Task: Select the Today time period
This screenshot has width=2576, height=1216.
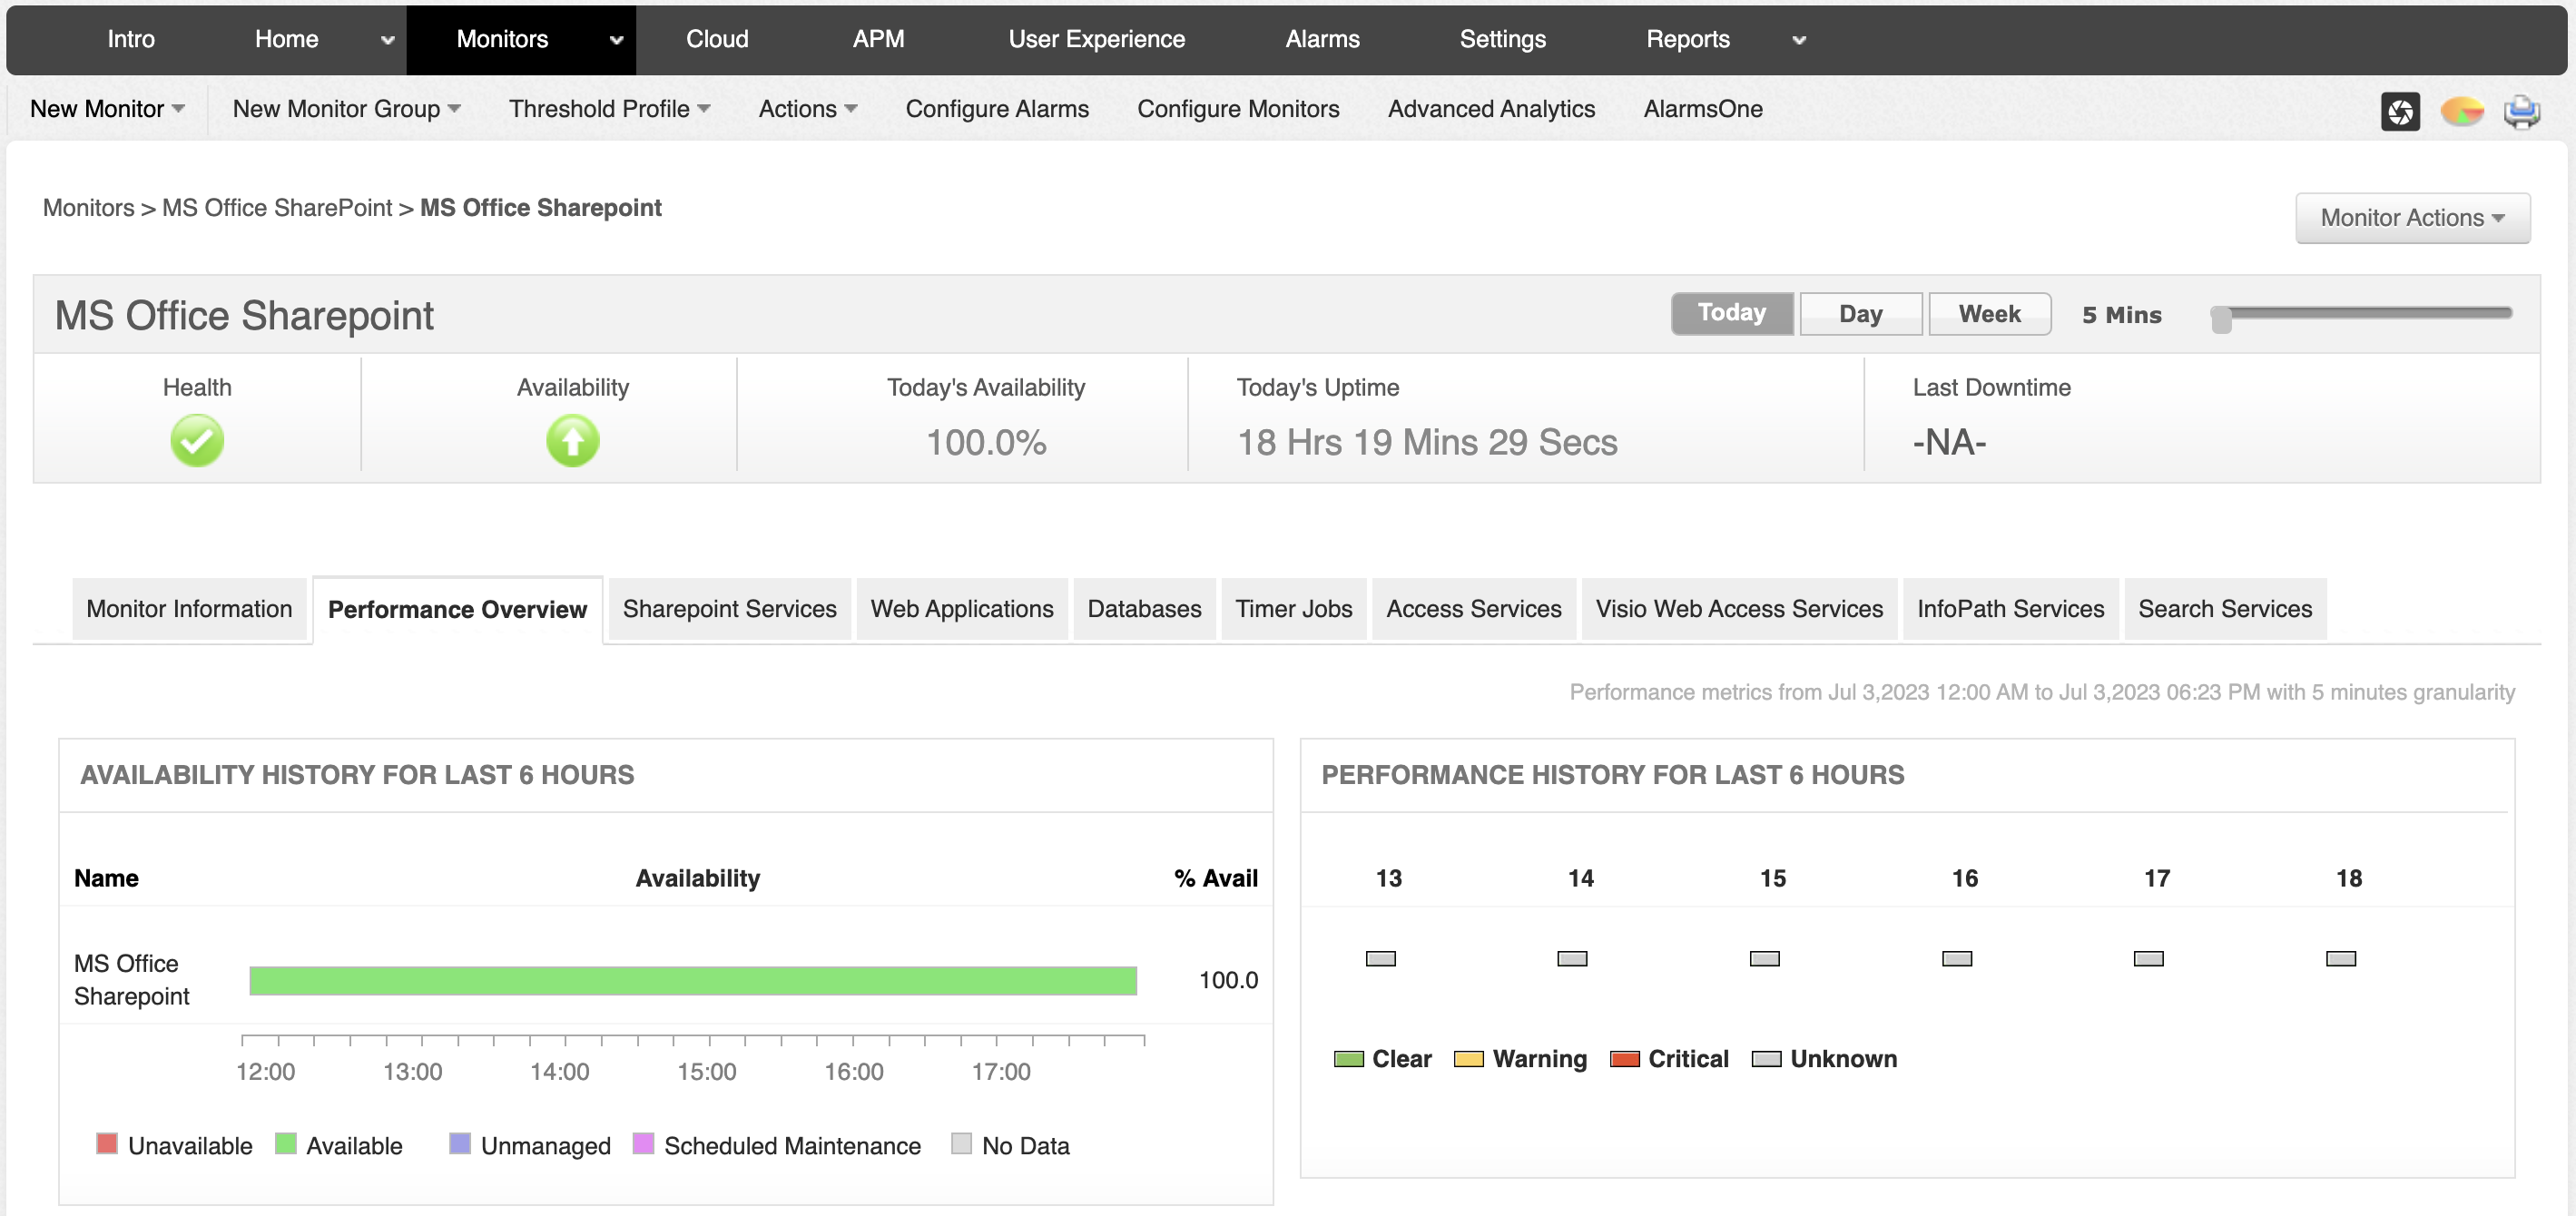Action: 1731,313
